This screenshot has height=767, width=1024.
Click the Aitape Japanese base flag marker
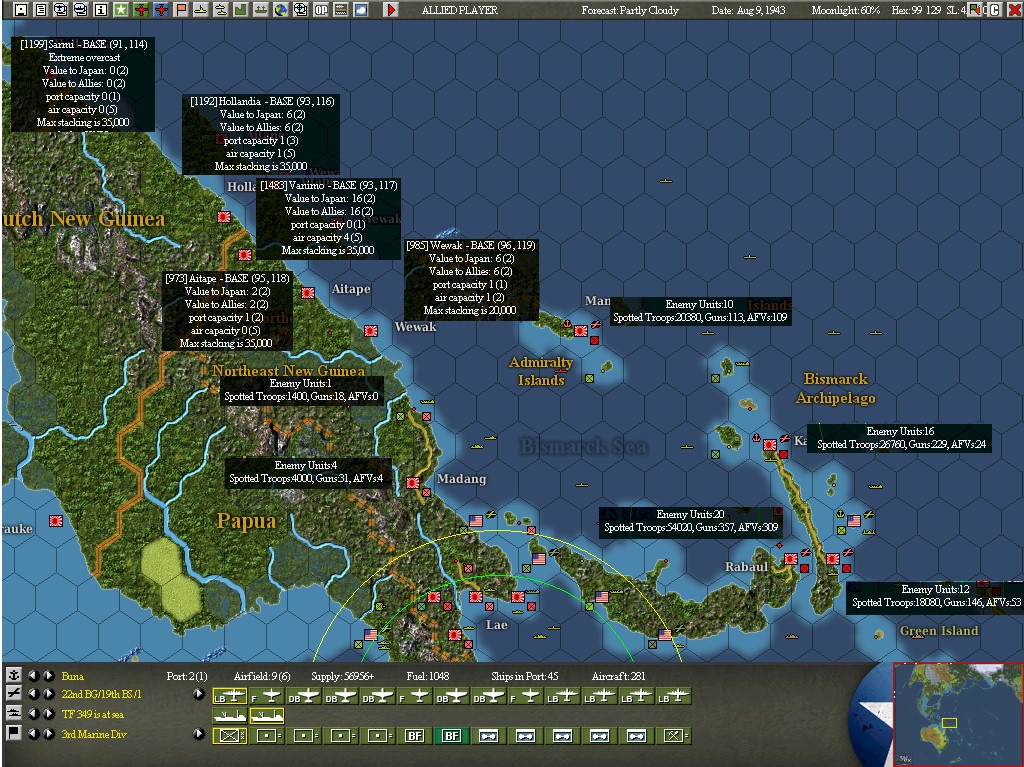pos(308,293)
